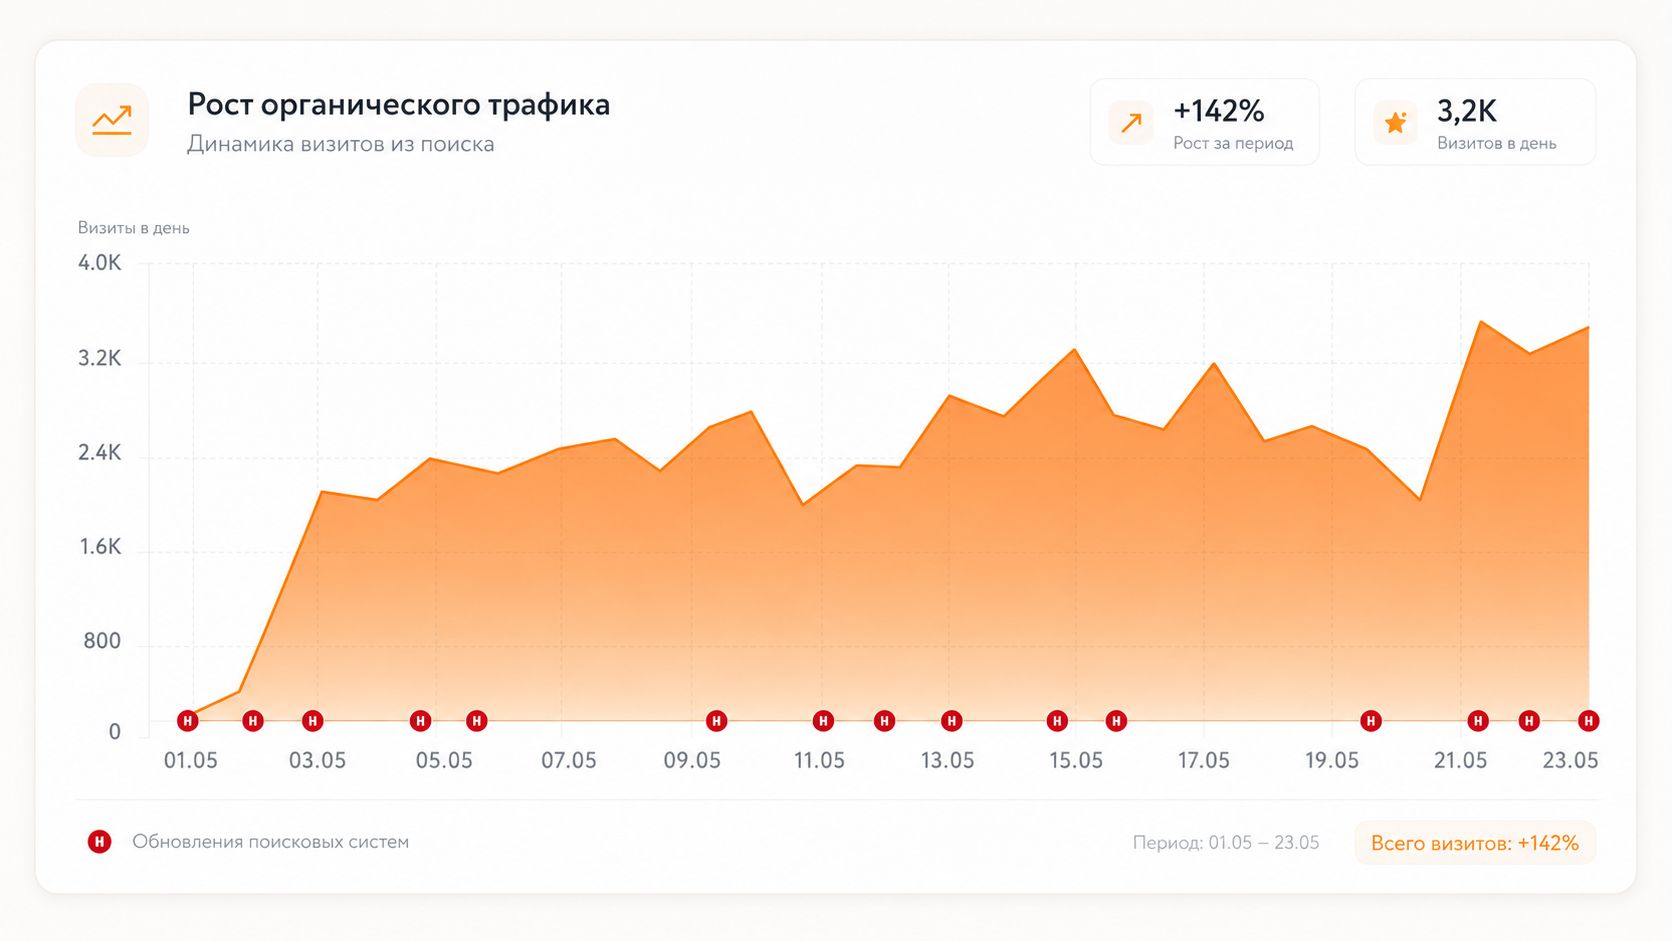Screen dimensions: 1672x941
Task: Select the update marker above the 13.05 label
Action: [x=952, y=721]
